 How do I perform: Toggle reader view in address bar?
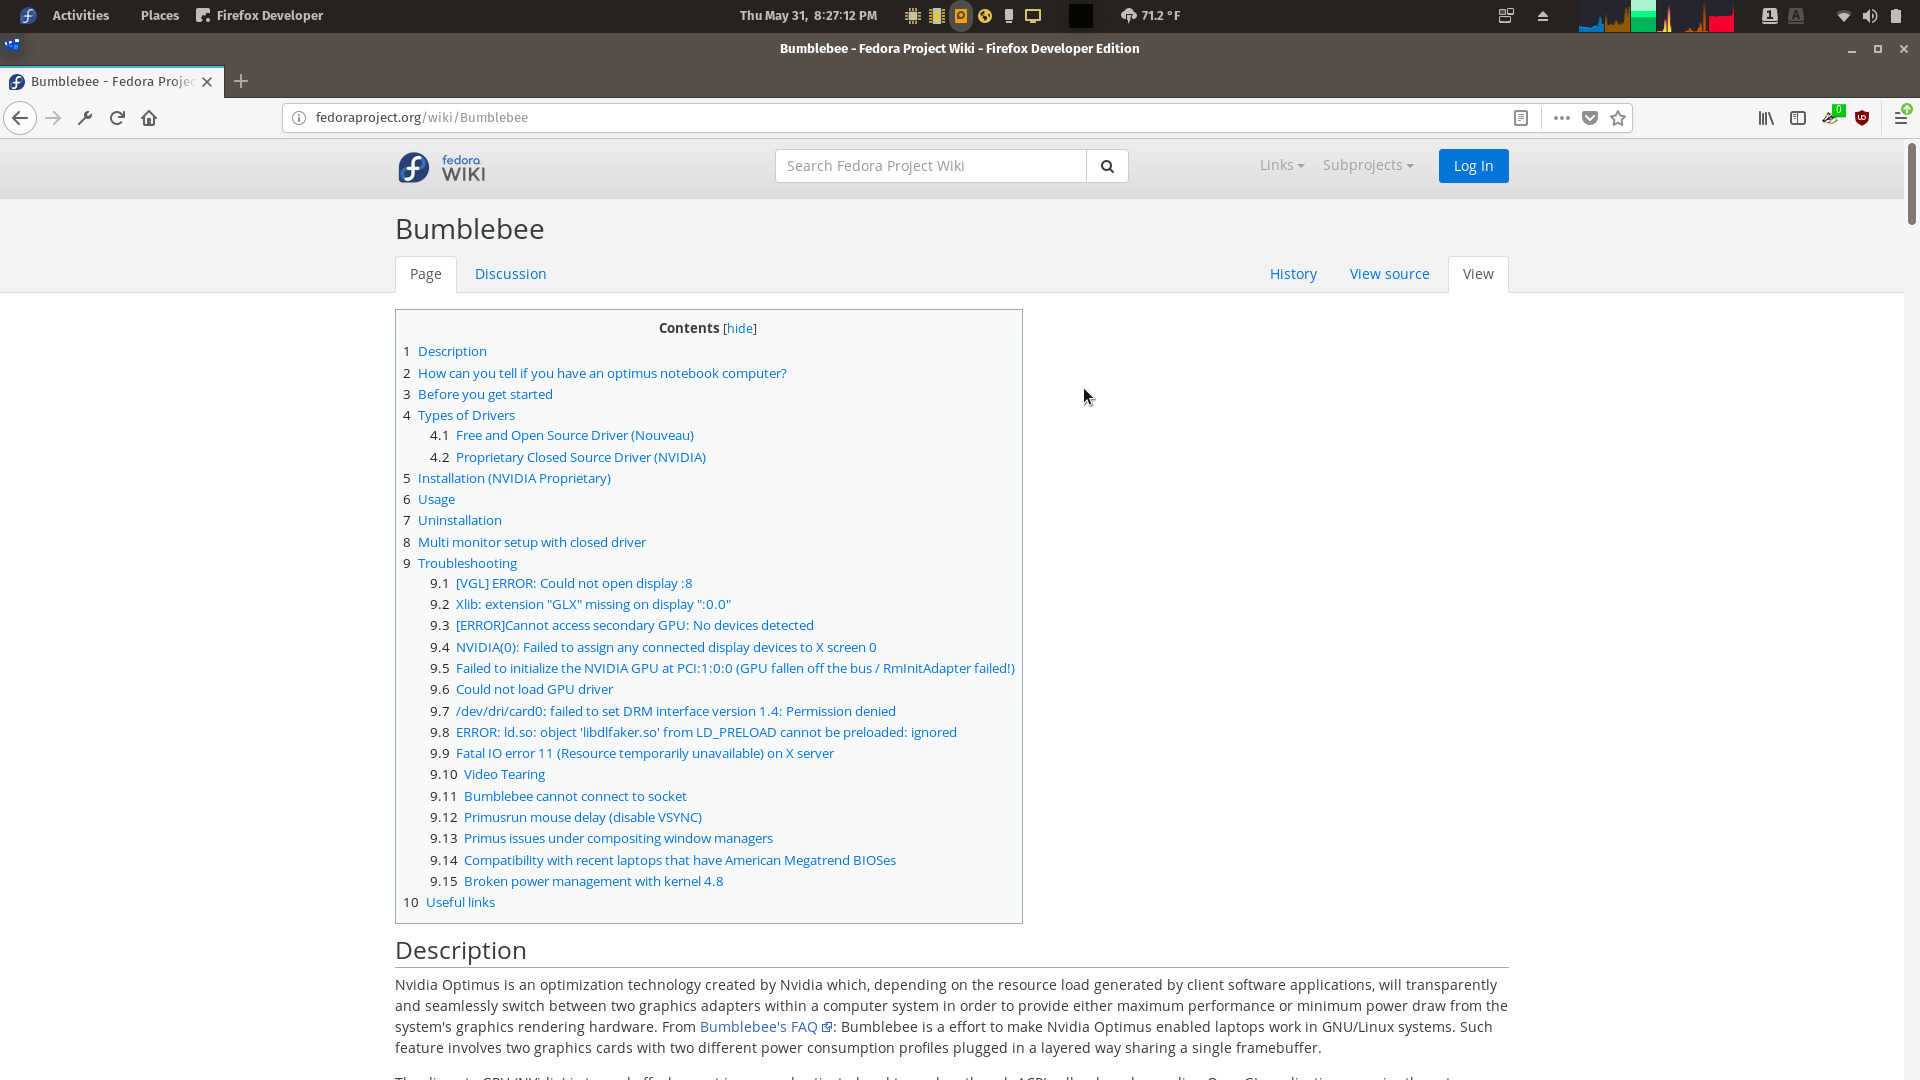(x=1520, y=118)
